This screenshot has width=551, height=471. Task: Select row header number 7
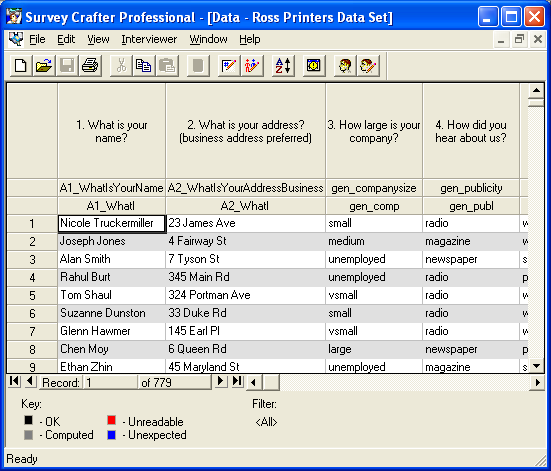tap(32, 331)
